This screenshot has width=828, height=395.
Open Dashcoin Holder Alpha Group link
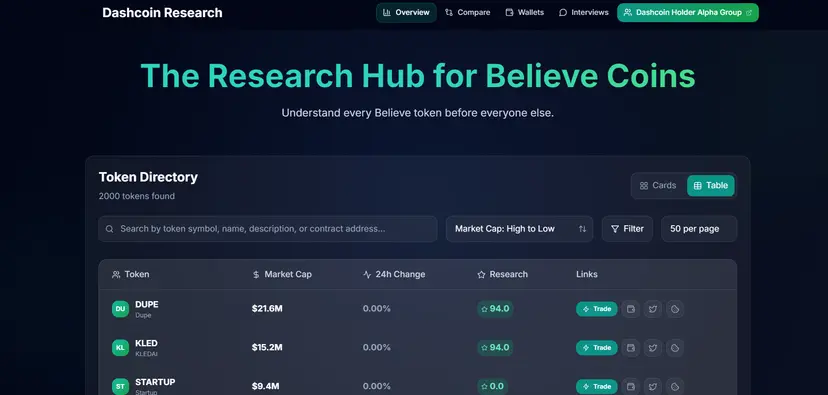pyautogui.click(x=688, y=13)
